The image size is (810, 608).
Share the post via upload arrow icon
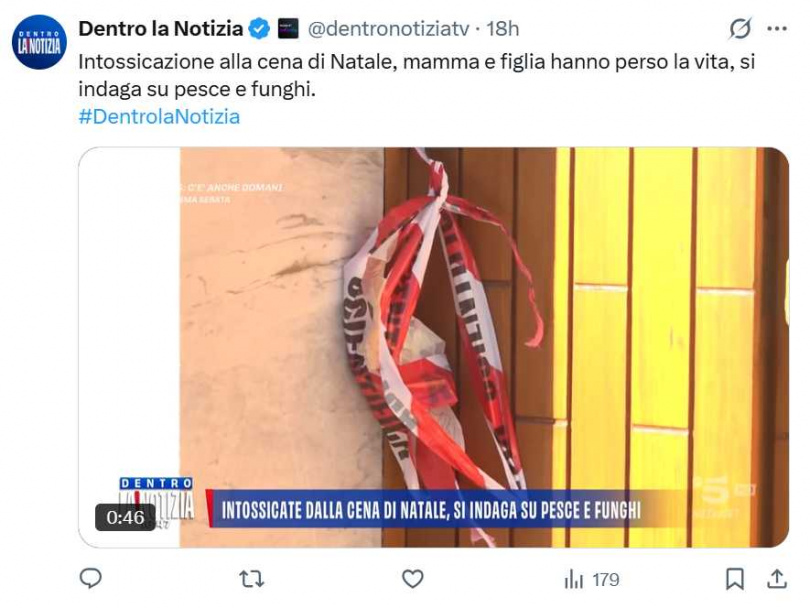click(x=776, y=579)
